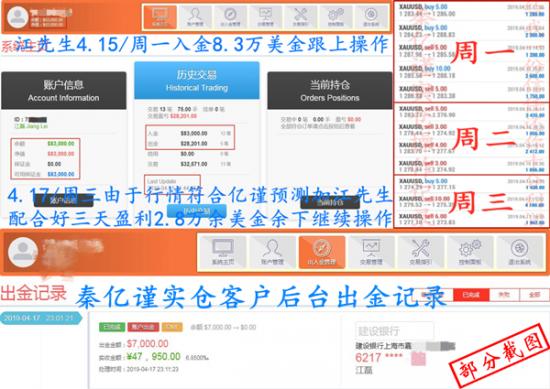This screenshot has height=389, width=550.
Task: Select the XAUUSD sell 10.00 trade row
Action: [x=471, y=201]
